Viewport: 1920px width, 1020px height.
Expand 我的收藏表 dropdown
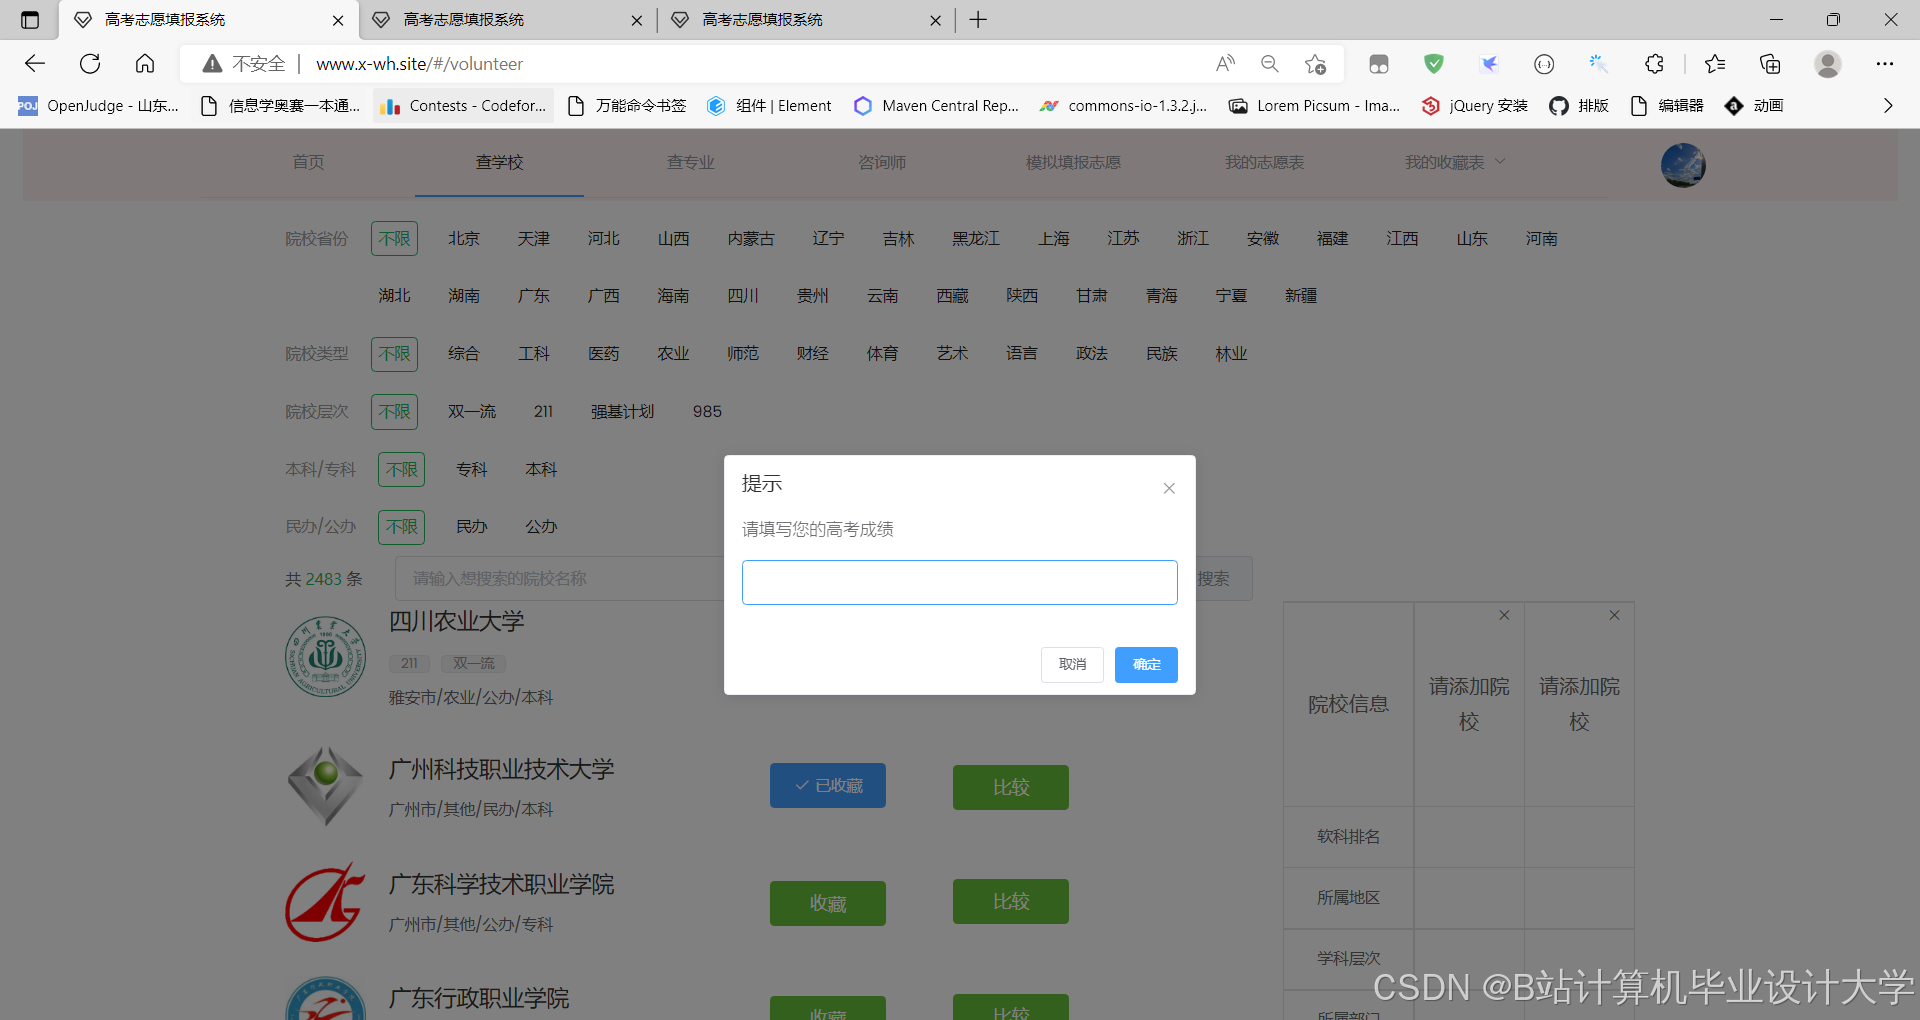pos(1455,162)
